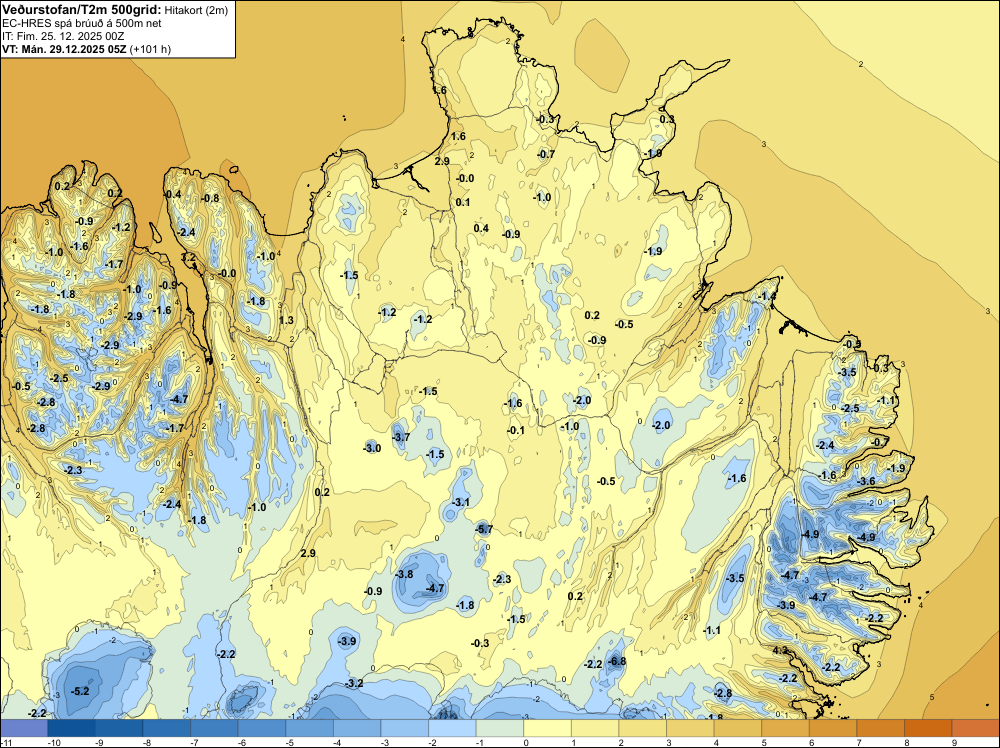Click the legend scale label -11

pos(5,742)
